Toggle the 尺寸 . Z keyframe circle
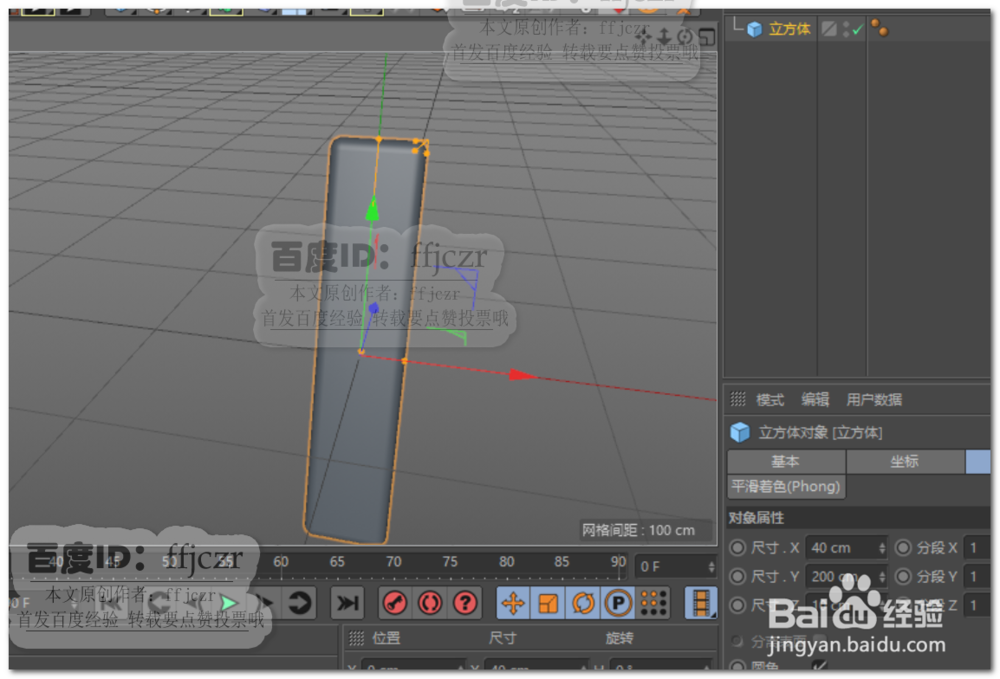This screenshot has height=679, width=1000. (738, 605)
